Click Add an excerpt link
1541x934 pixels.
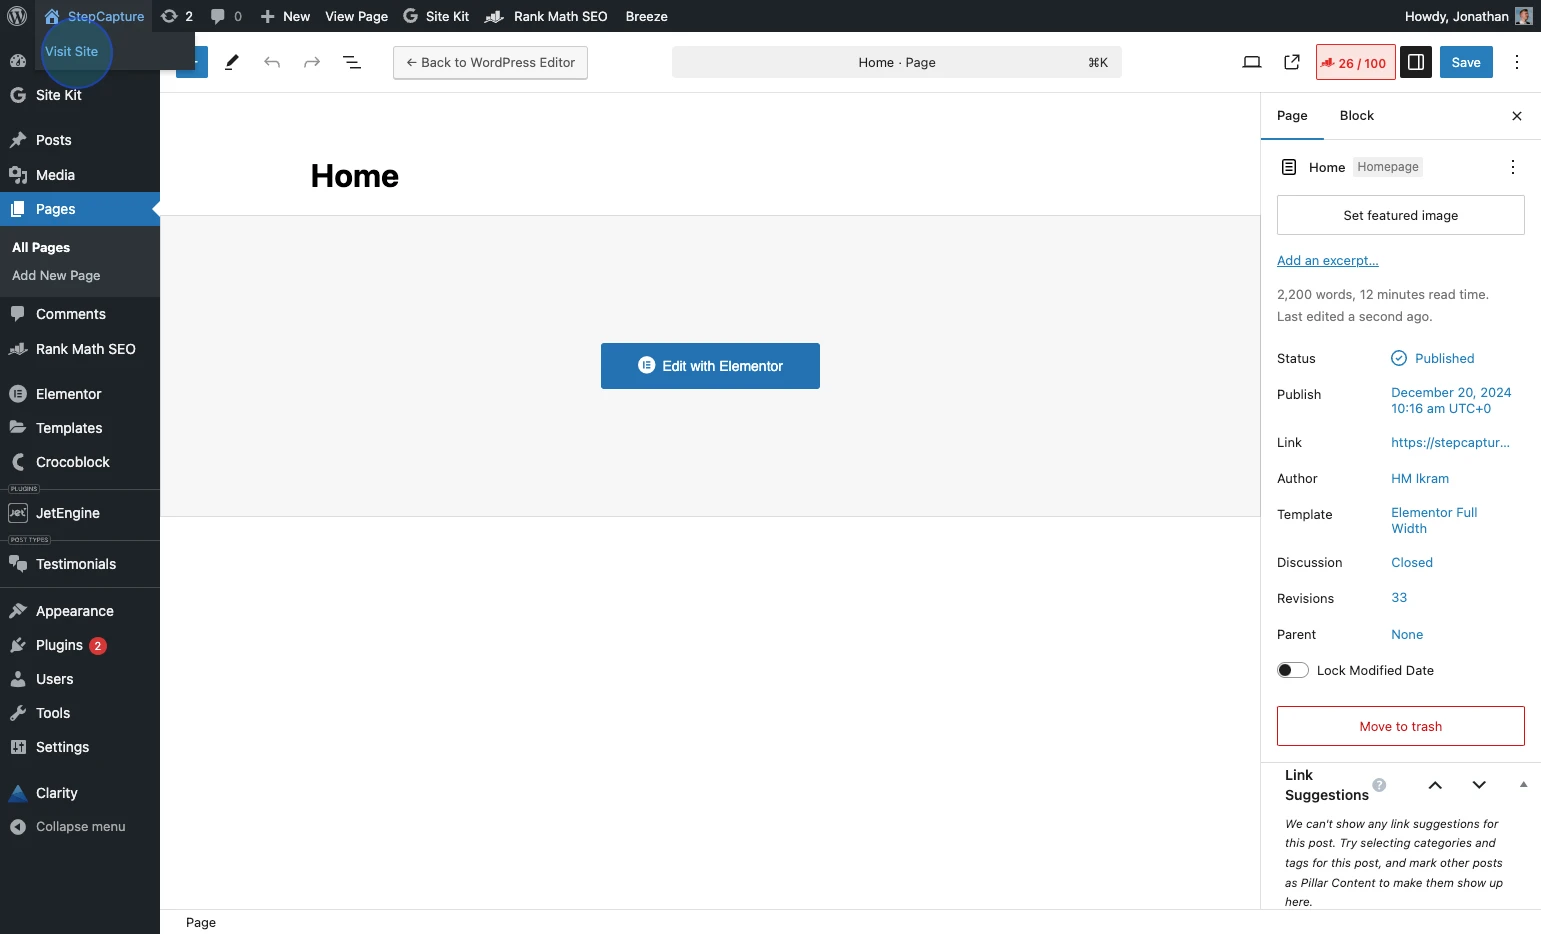tap(1327, 261)
